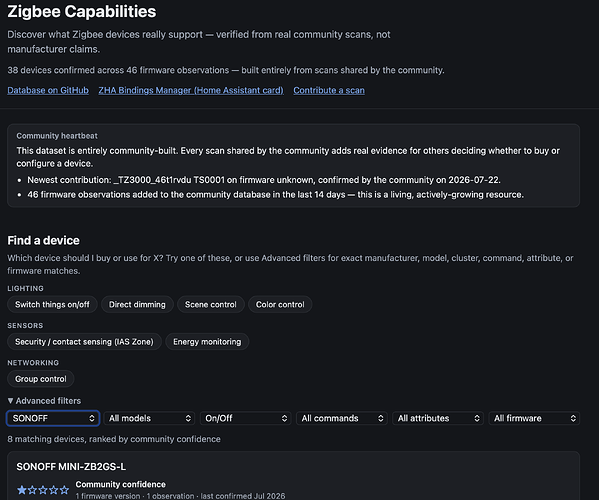Image resolution: width=599 pixels, height=500 pixels.
Task: Open the All commands dropdown
Action: click(x=342, y=418)
